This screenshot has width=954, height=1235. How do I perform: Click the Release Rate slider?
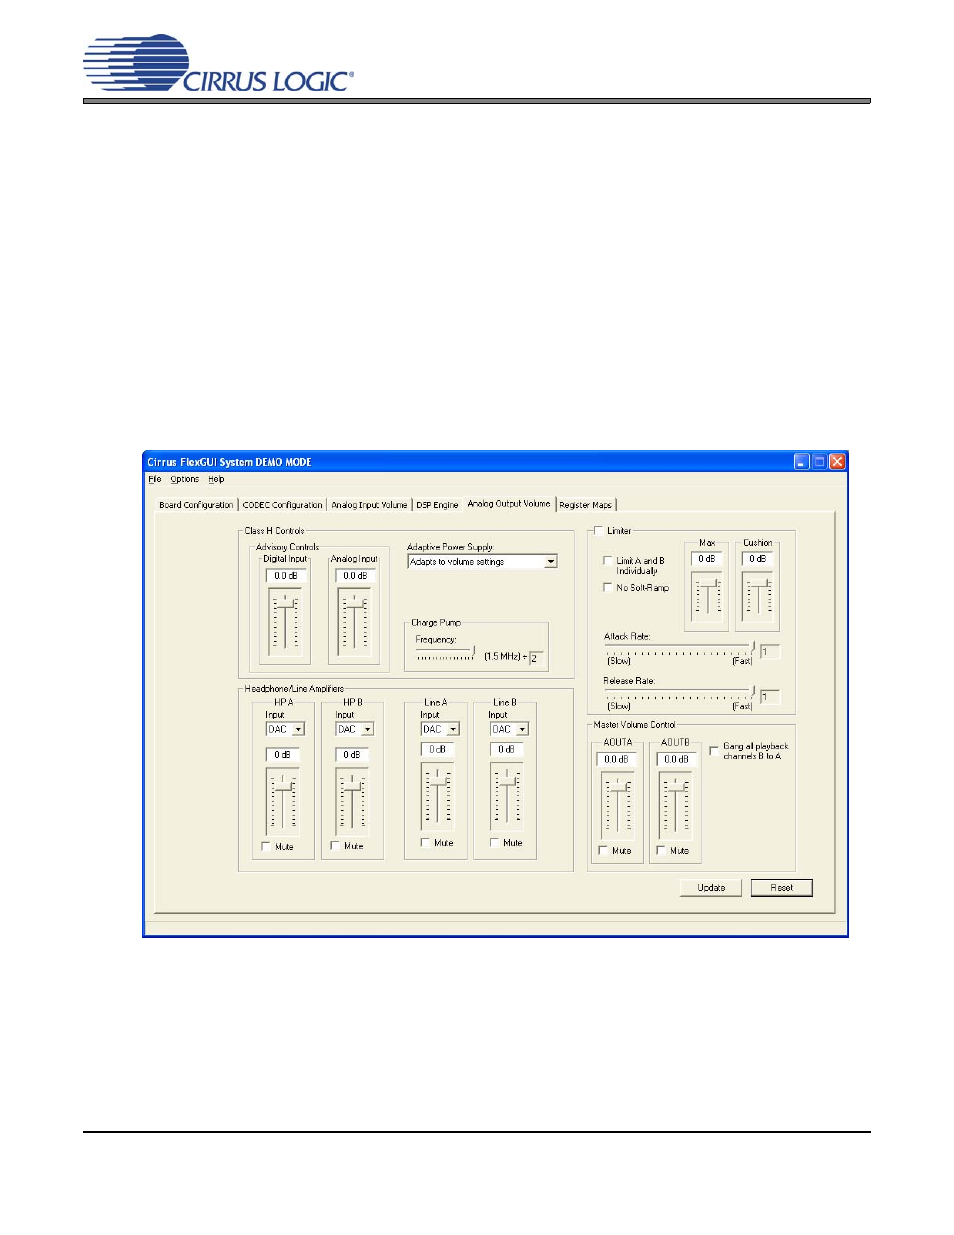pyautogui.click(x=680, y=694)
